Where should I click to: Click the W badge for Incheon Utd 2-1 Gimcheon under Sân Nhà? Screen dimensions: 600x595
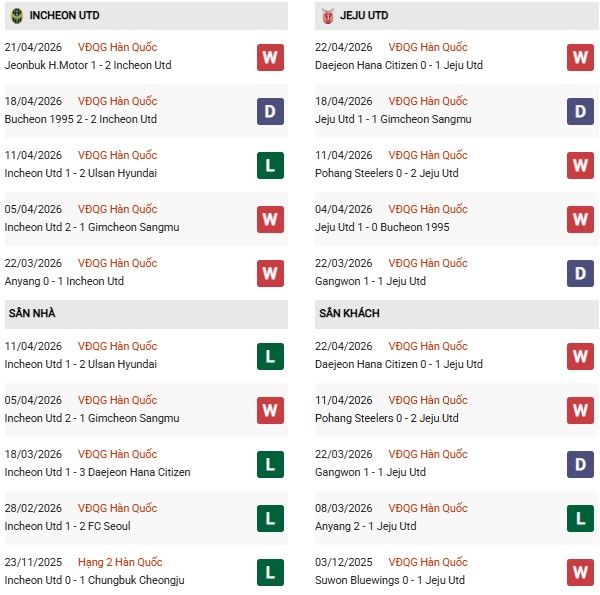click(x=269, y=410)
